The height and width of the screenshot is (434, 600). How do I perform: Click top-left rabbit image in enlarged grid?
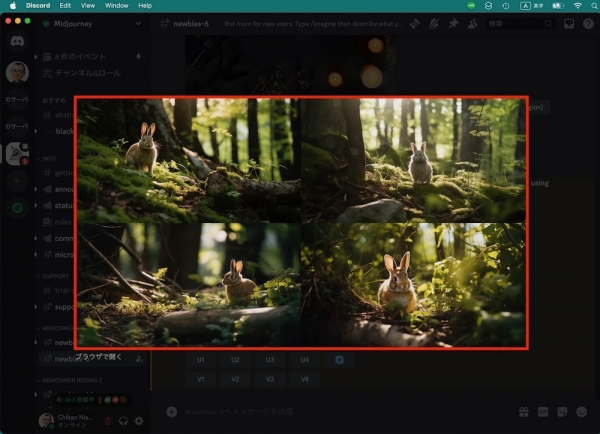point(189,160)
